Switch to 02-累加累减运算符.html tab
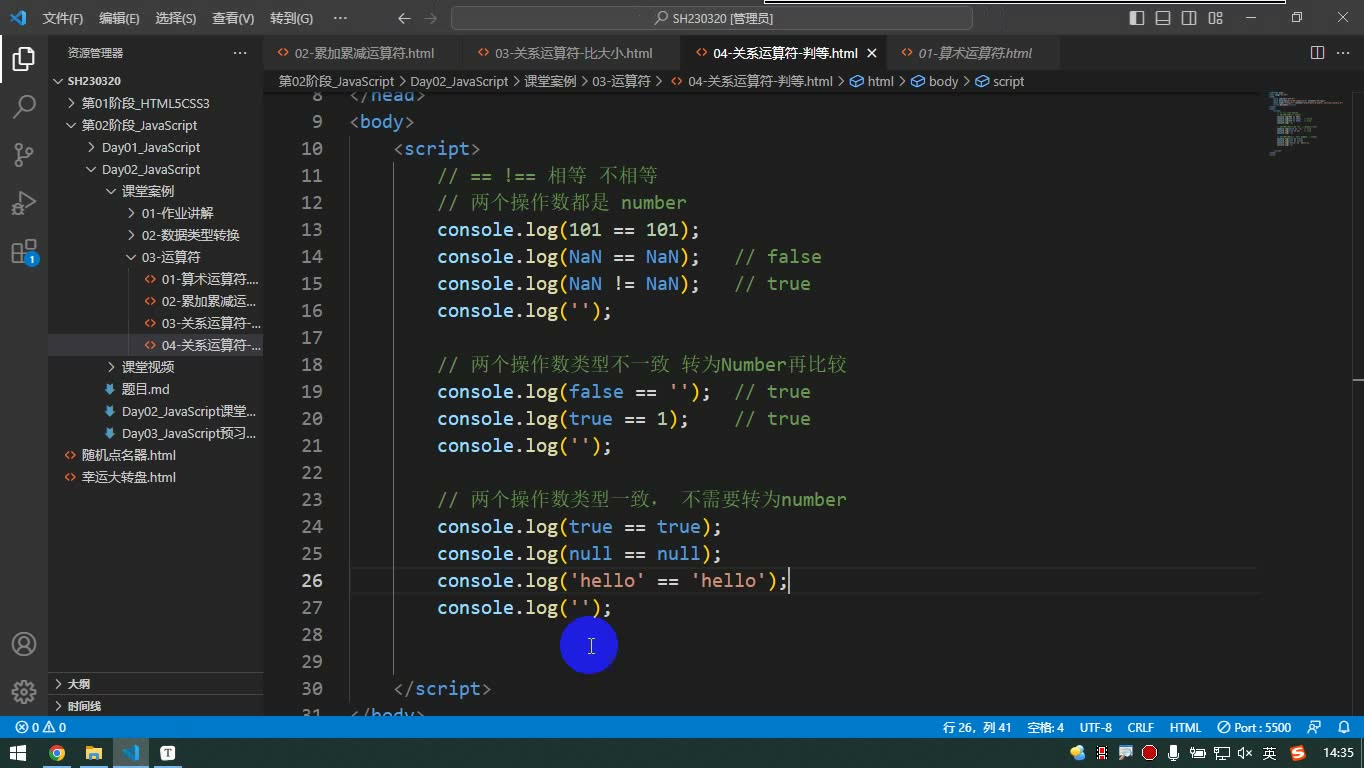The height and width of the screenshot is (768, 1364). point(364,53)
